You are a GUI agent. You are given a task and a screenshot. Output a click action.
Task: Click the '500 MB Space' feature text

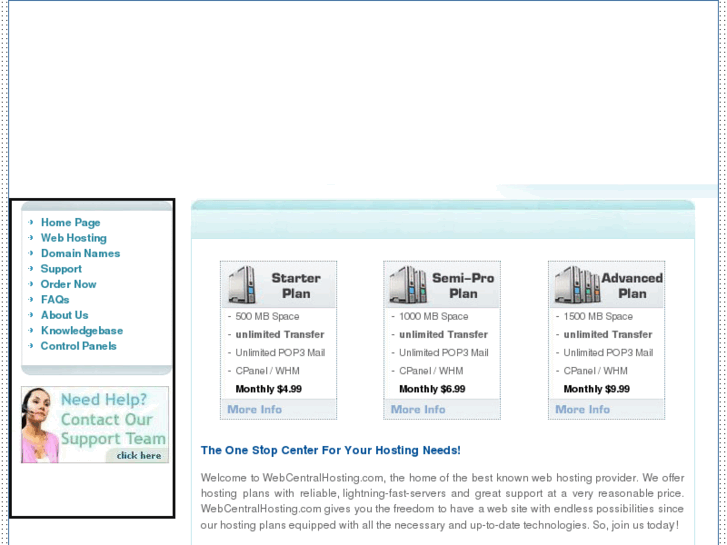(267, 316)
